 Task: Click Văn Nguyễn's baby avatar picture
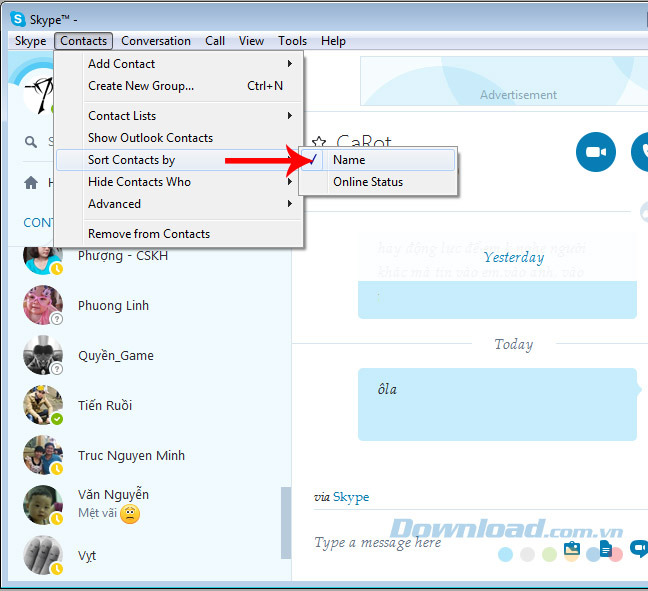point(43,505)
